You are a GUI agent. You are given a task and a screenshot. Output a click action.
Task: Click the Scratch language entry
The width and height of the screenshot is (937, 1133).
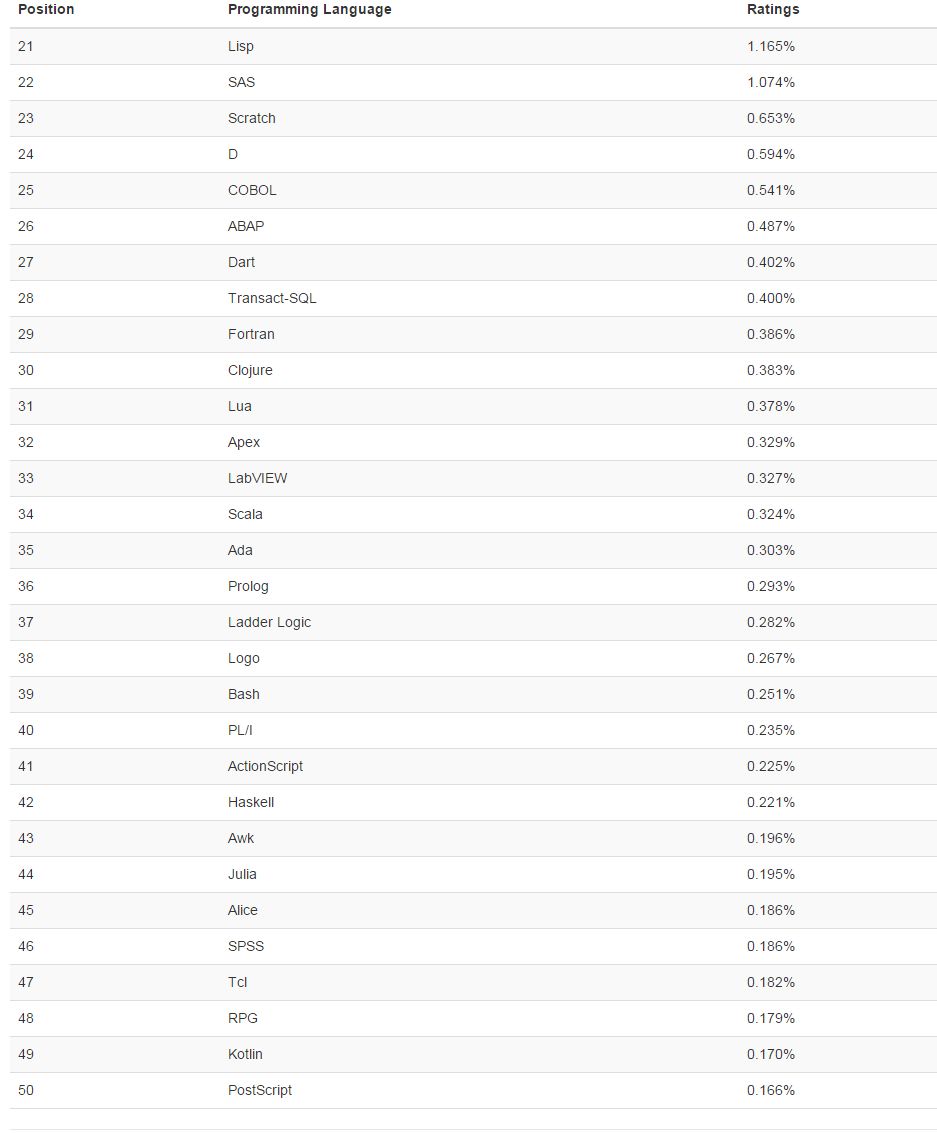point(252,118)
